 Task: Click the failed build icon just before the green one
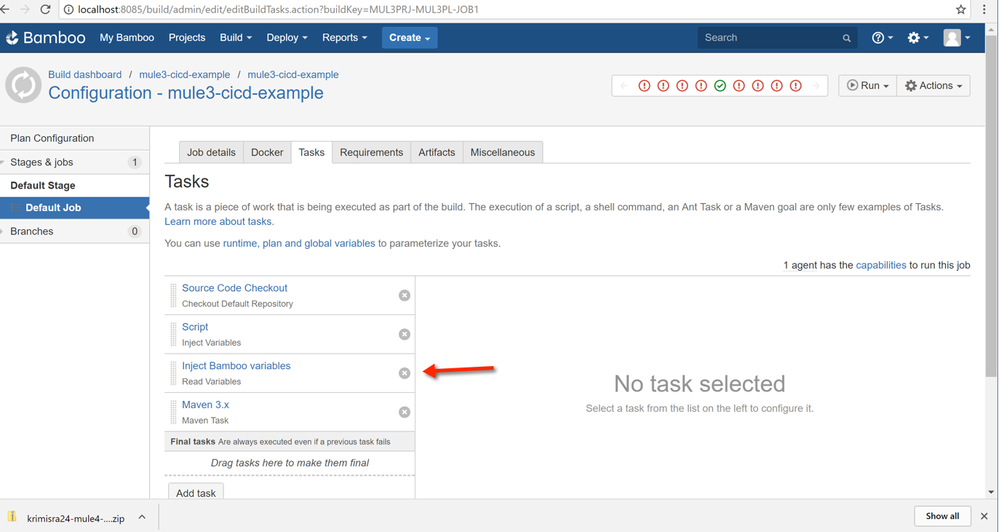(701, 85)
